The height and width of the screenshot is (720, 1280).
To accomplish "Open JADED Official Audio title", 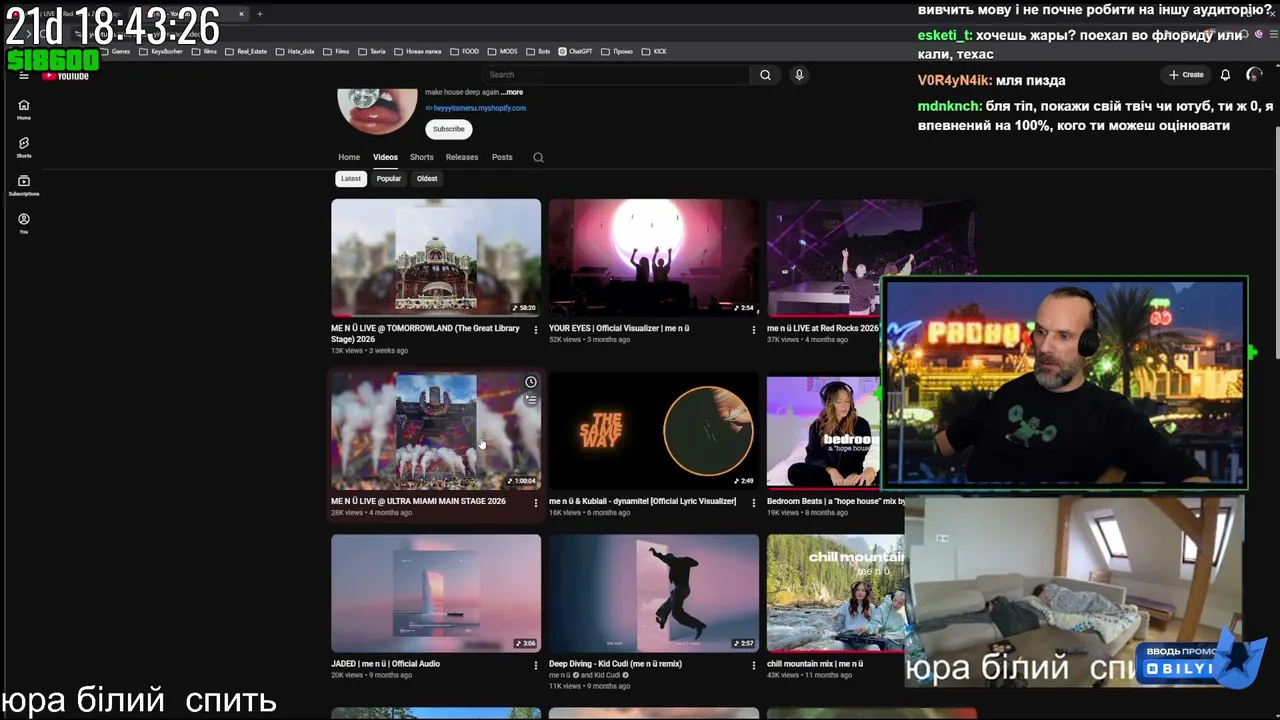I will (385, 664).
